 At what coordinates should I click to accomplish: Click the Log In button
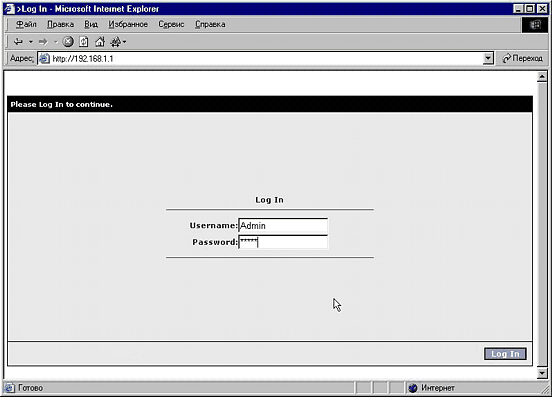tap(505, 354)
